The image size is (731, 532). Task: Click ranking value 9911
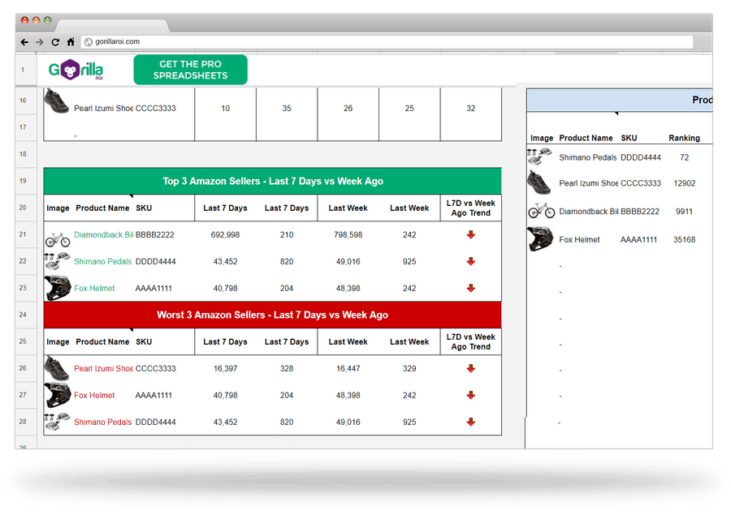point(684,211)
